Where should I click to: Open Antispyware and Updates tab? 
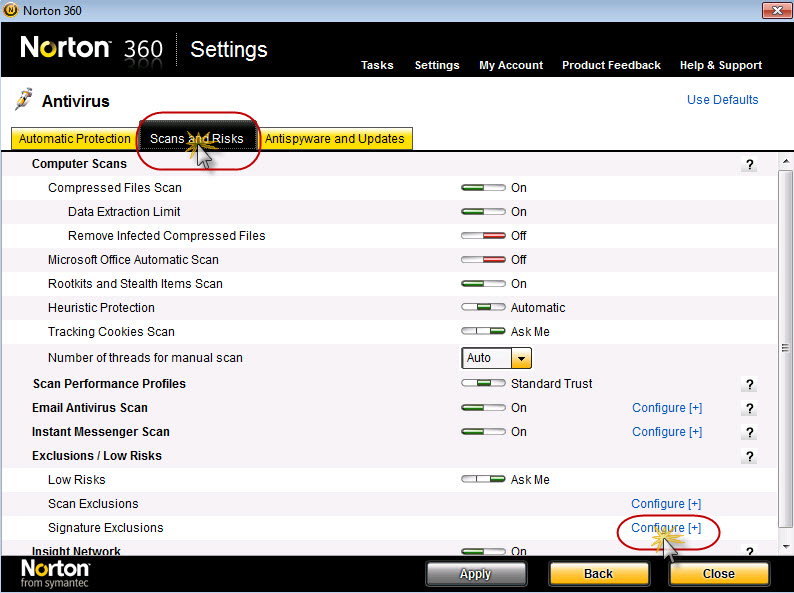tap(335, 139)
